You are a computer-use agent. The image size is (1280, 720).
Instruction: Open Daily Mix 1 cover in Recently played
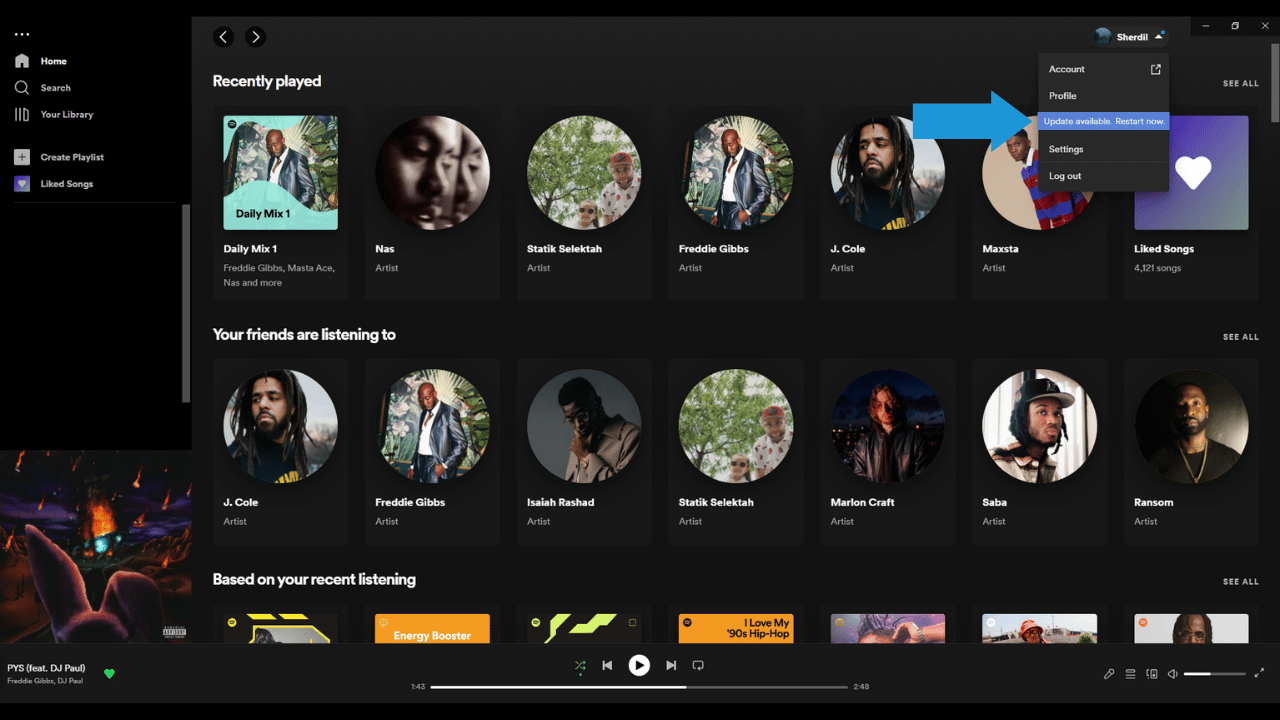point(281,173)
